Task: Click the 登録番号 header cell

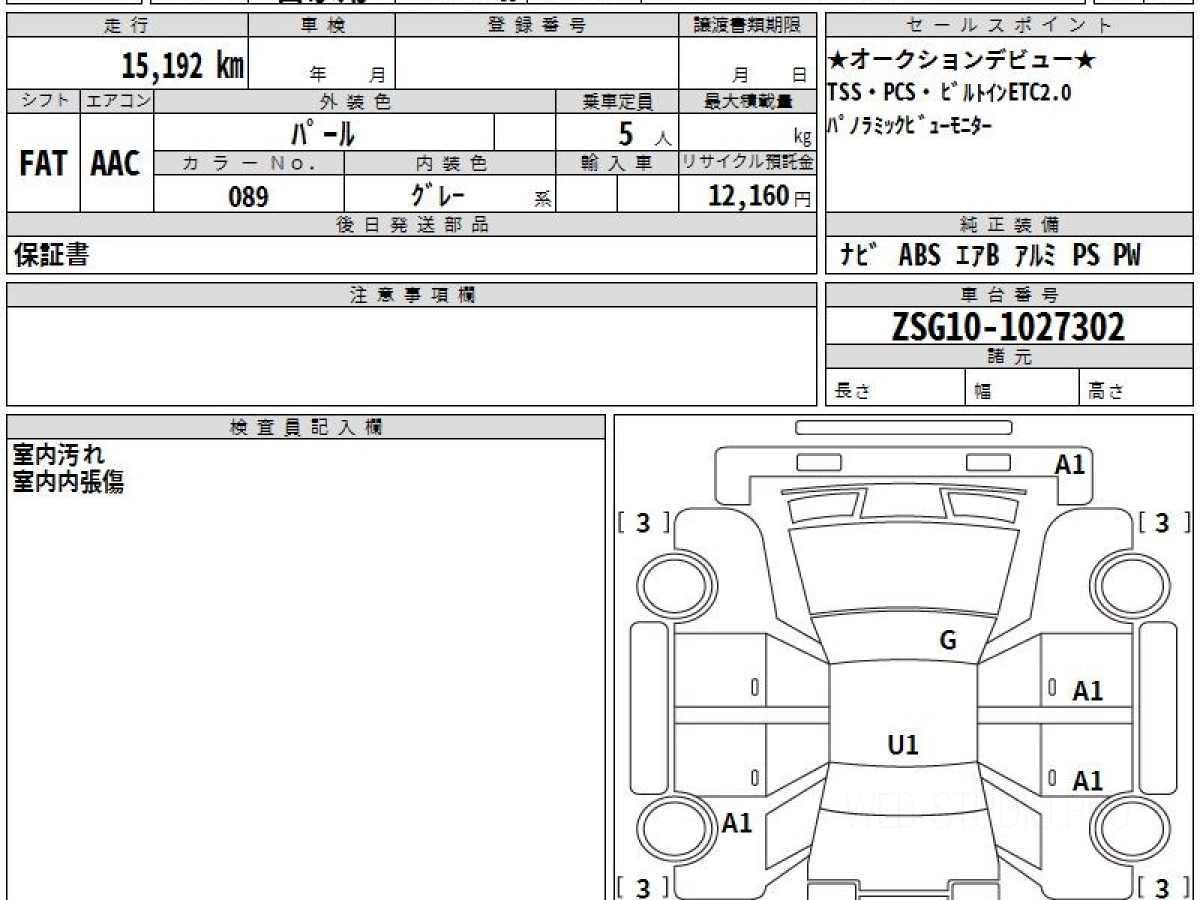Action: coord(537,26)
